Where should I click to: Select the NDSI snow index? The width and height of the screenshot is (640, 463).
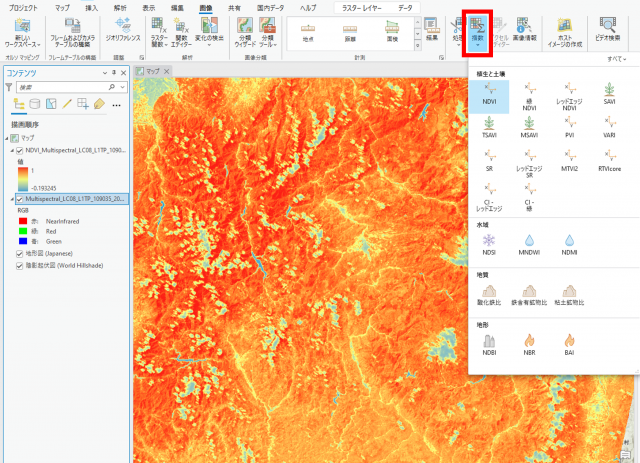[x=489, y=245]
